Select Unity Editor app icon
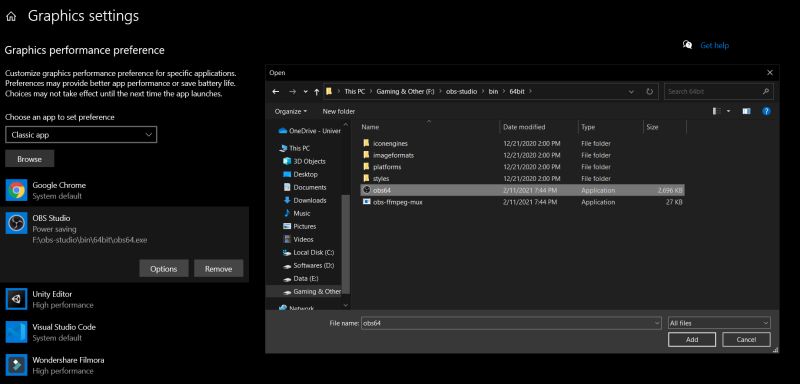The height and width of the screenshot is (384, 800). [x=16, y=299]
